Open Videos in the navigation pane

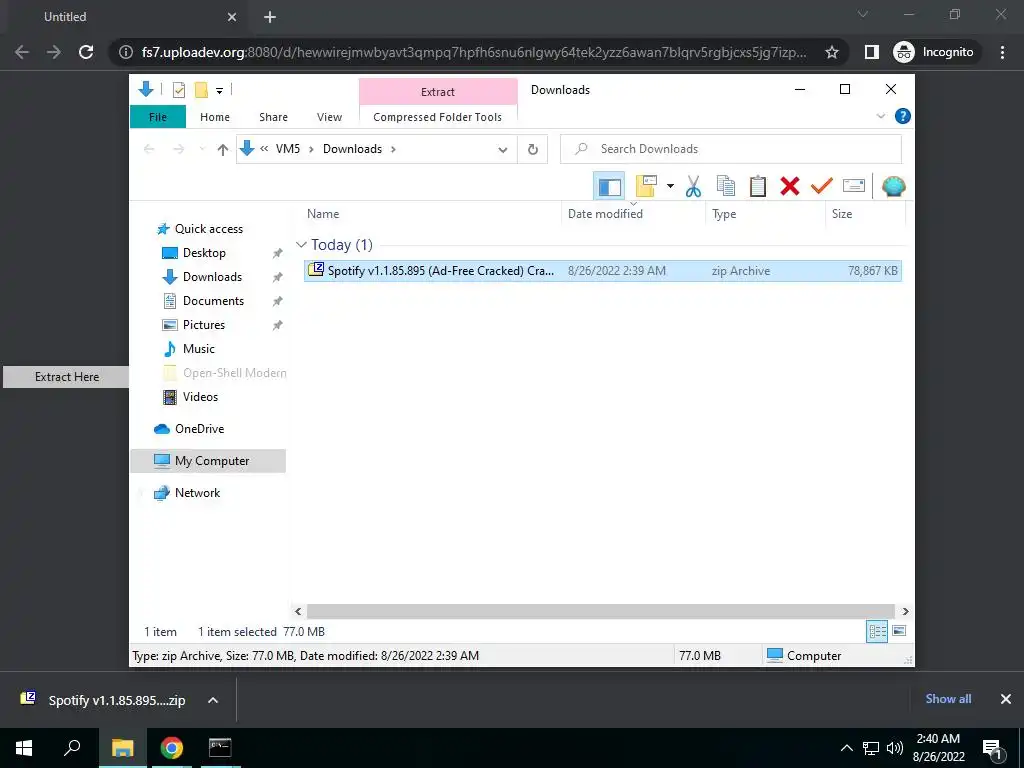click(200, 397)
